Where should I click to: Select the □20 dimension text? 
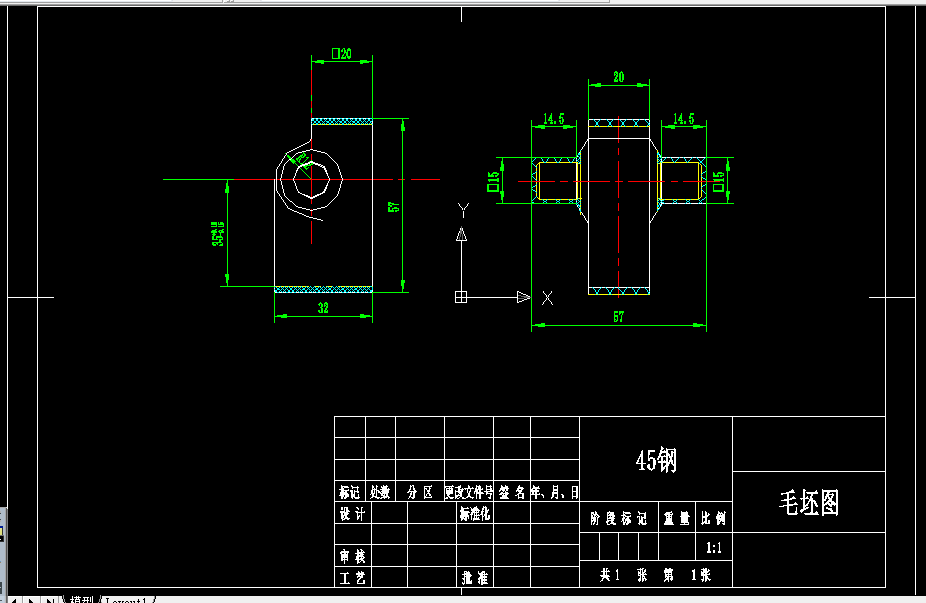pos(341,54)
